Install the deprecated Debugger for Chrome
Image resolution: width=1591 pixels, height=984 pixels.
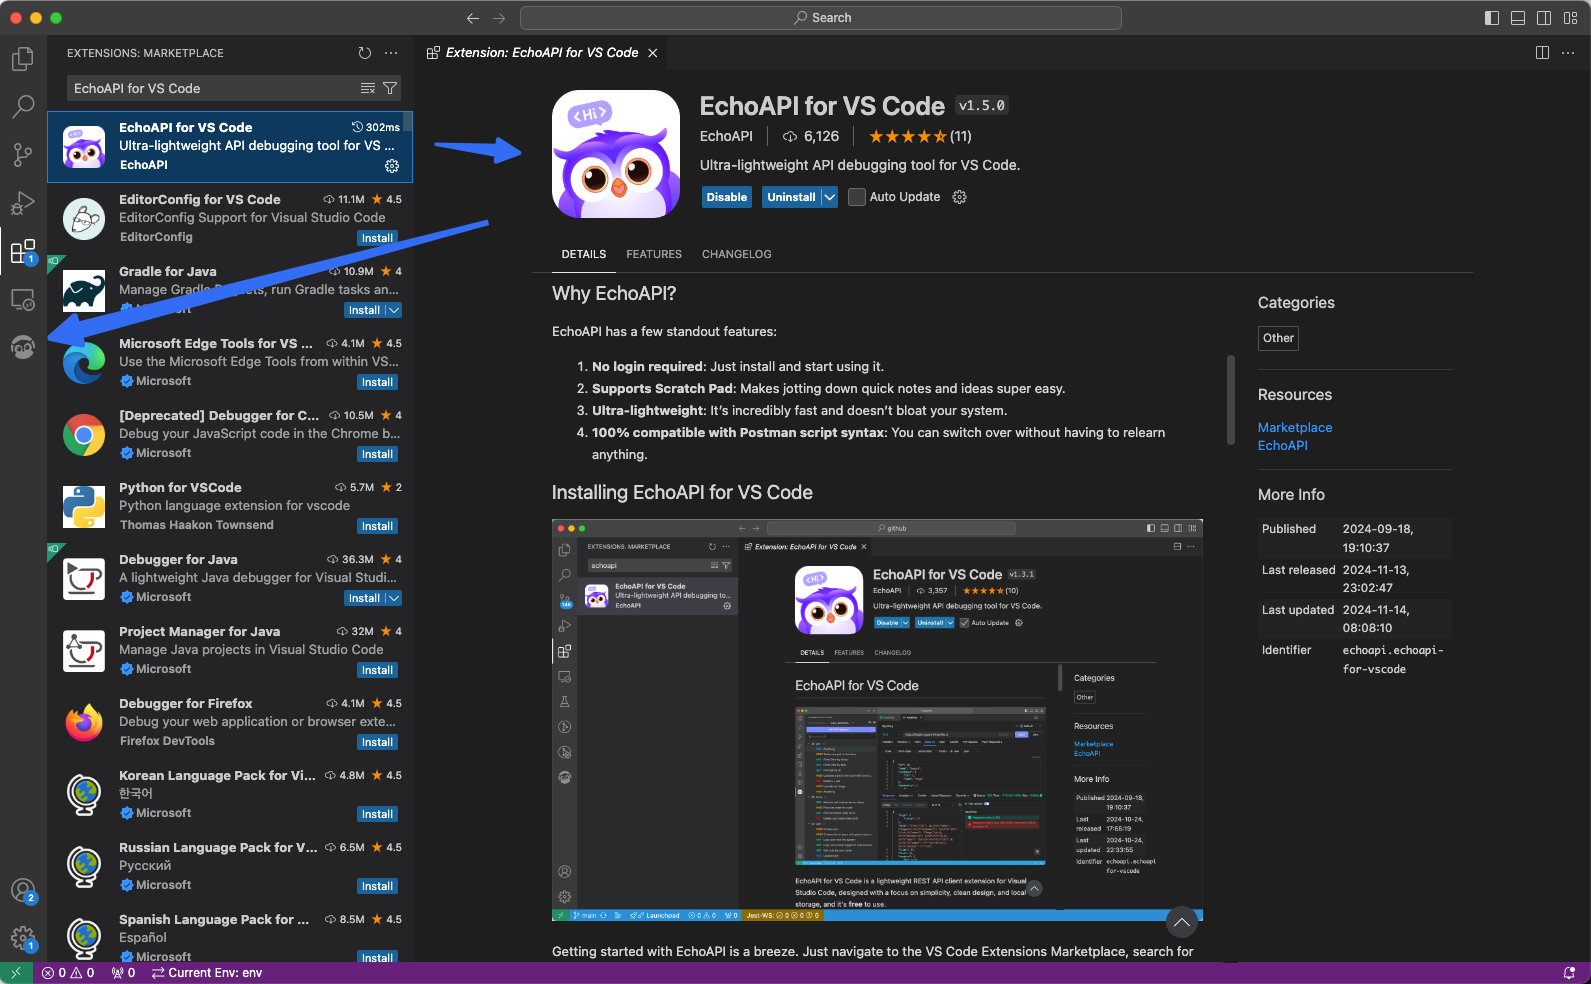pos(377,454)
